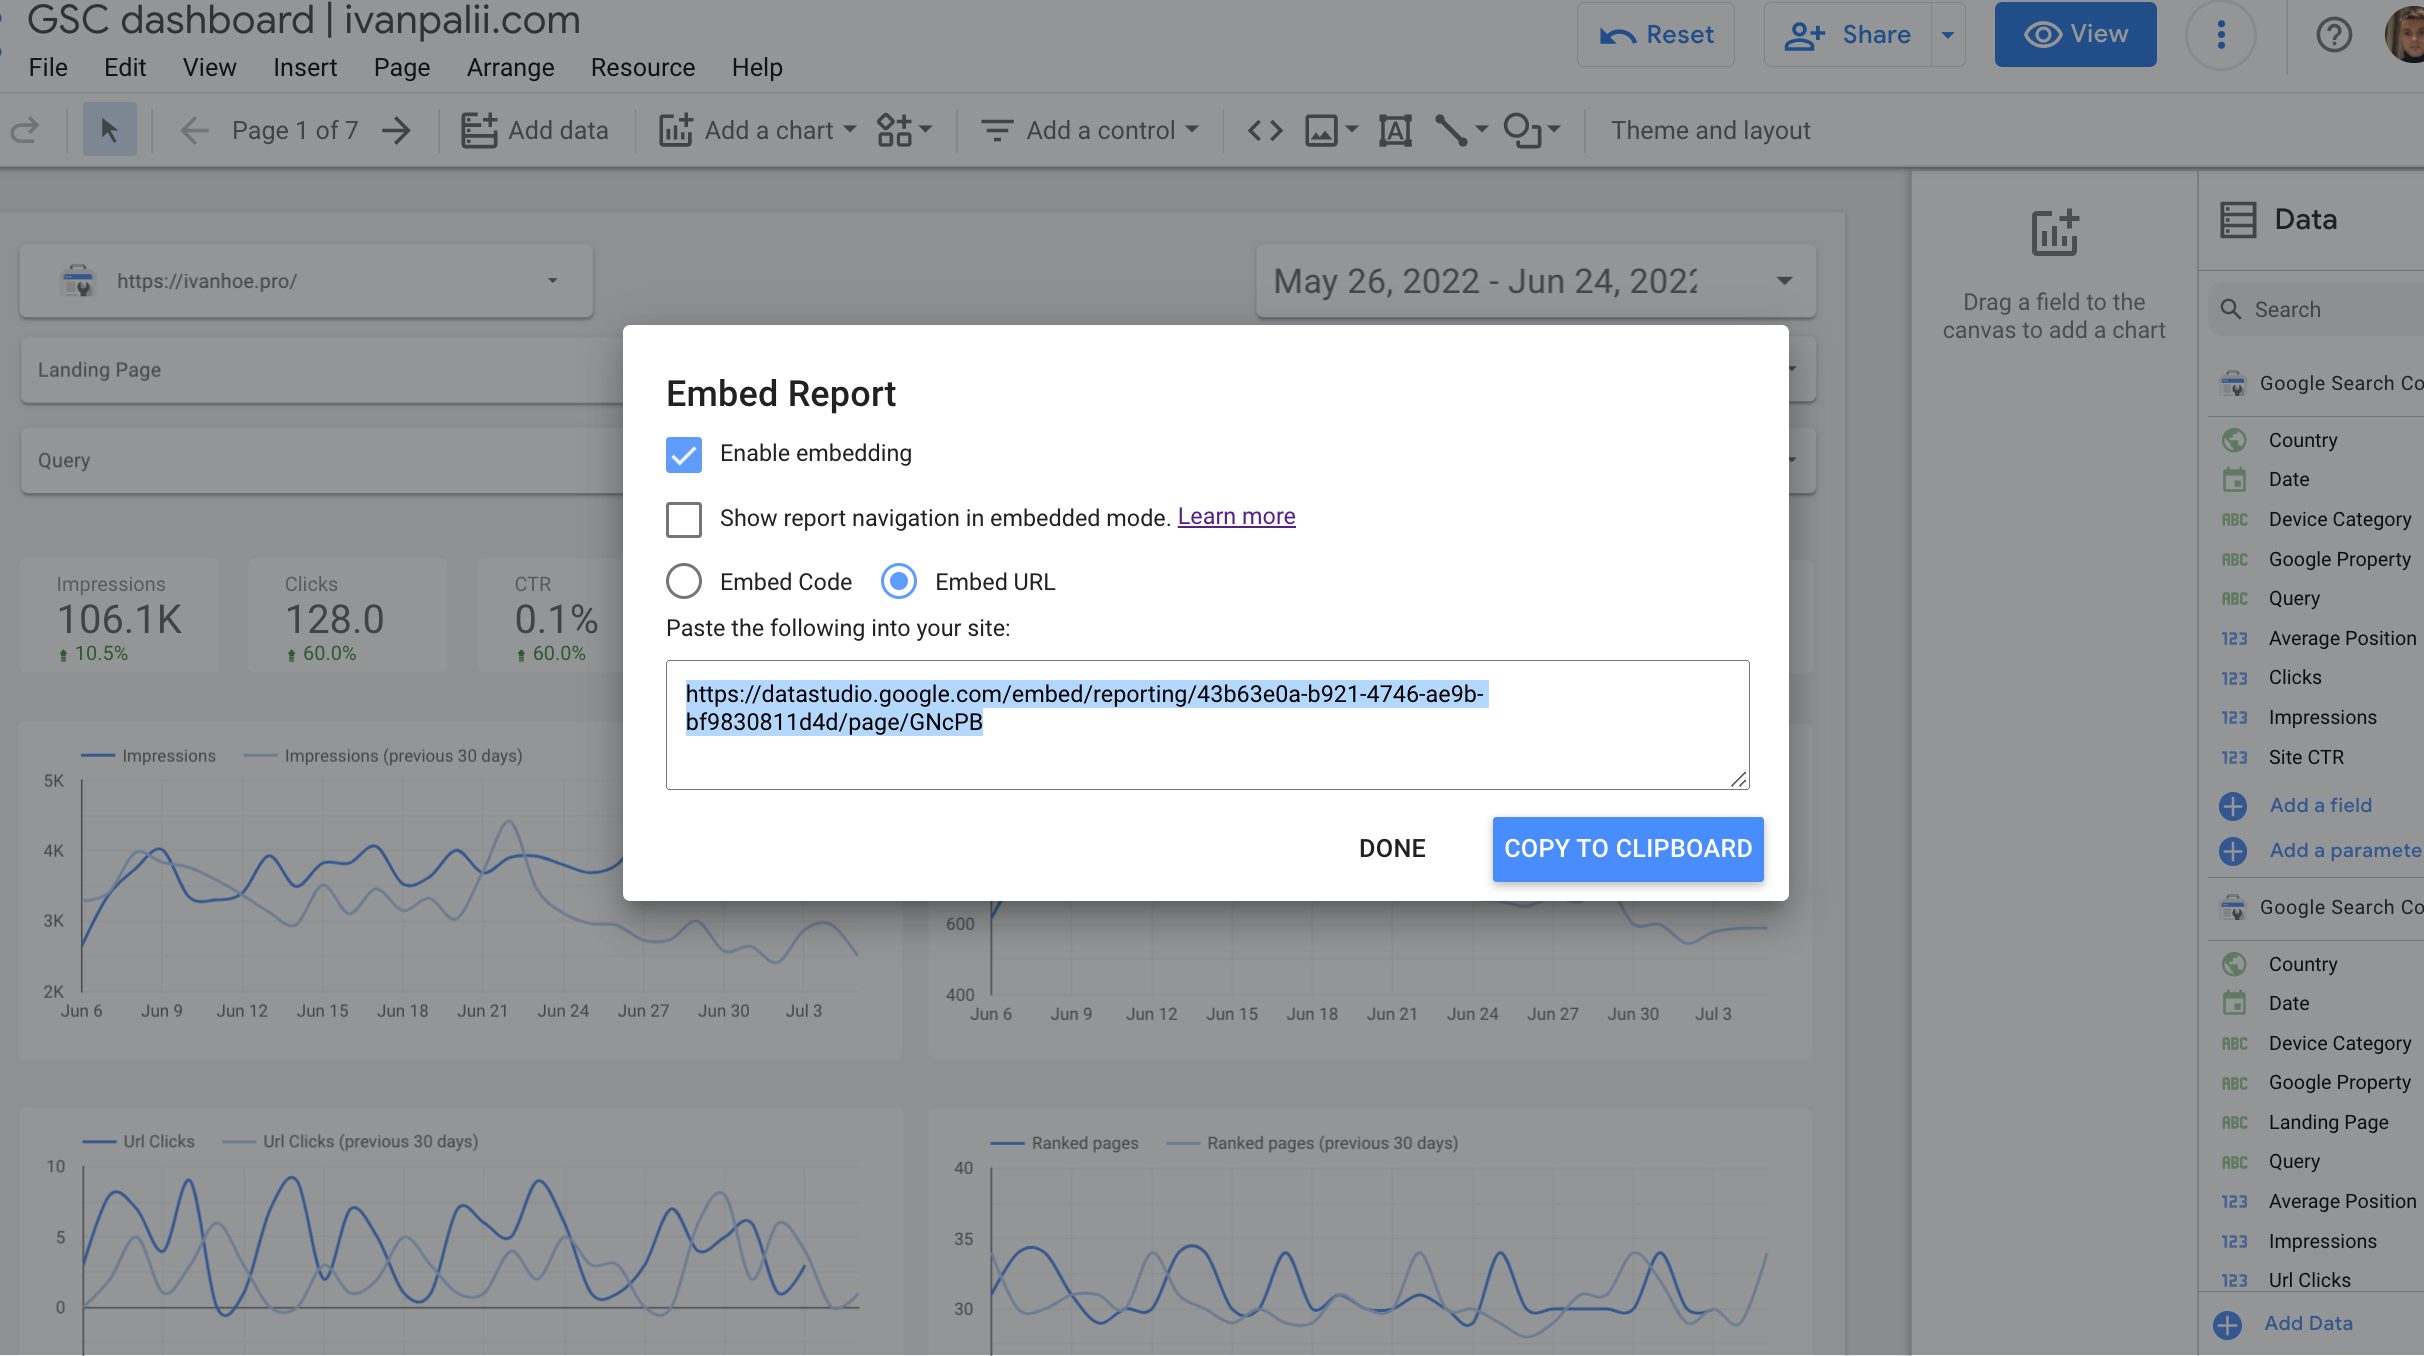Open the help question mark icon
Viewport: 2424px width, 1356px height.
pos(2333,35)
